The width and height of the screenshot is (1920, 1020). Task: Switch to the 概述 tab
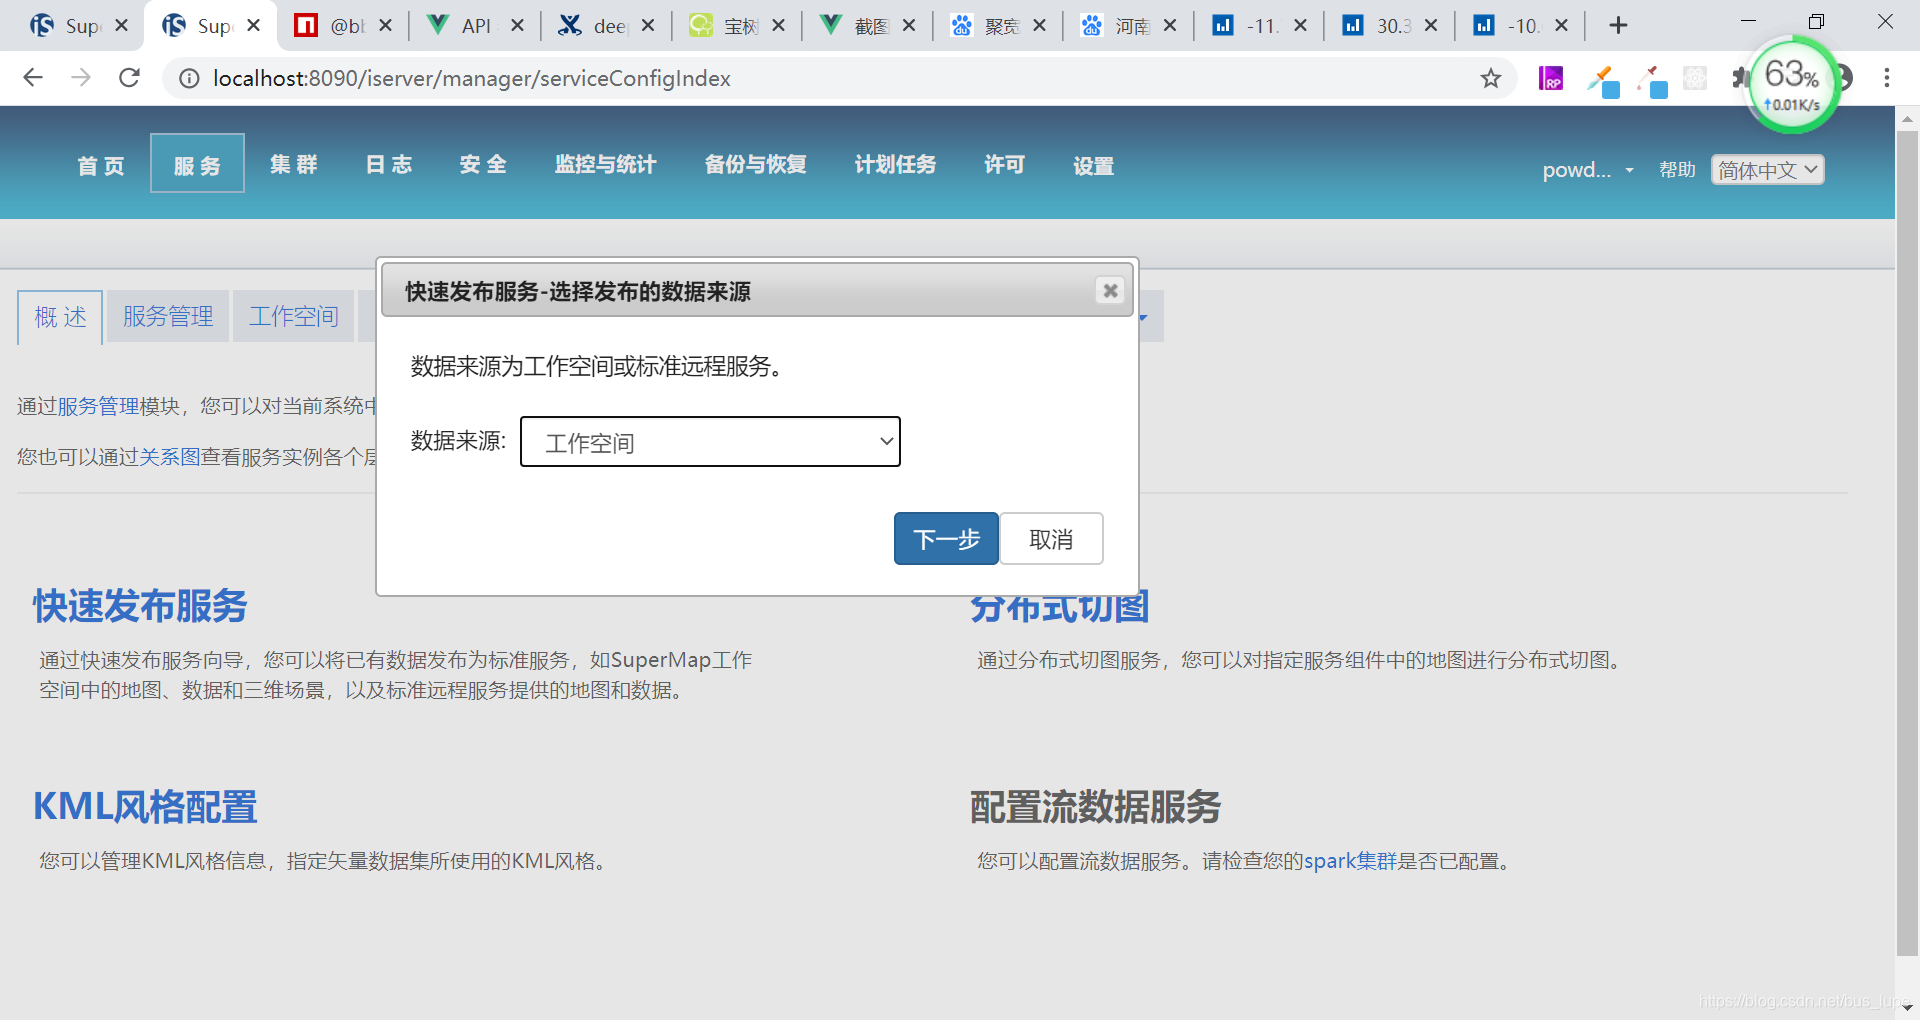(60, 317)
